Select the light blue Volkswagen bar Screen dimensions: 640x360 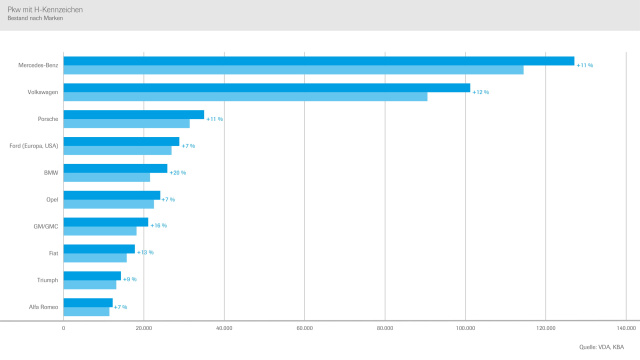245,97
